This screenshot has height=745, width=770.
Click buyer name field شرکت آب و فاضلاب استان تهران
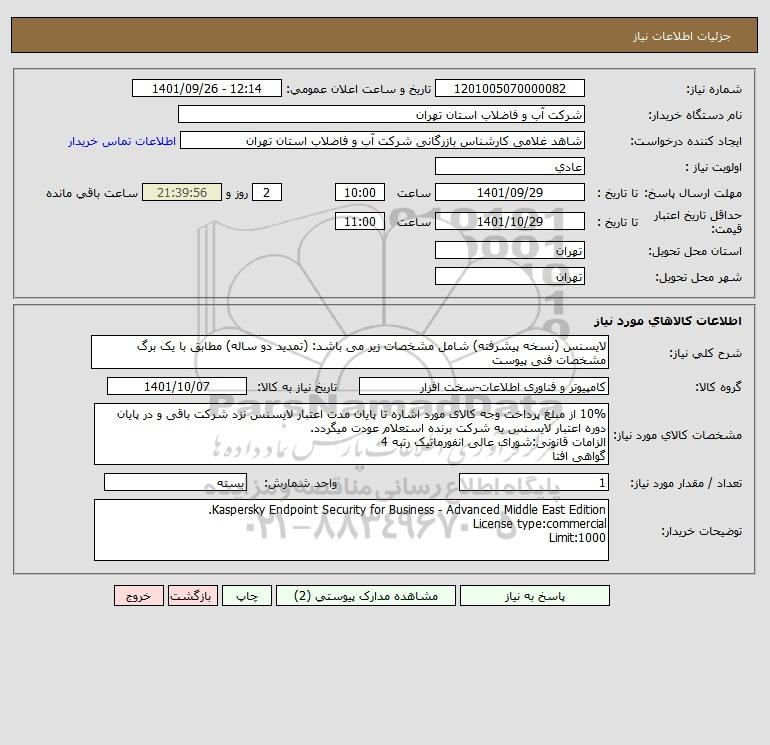coord(381,114)
